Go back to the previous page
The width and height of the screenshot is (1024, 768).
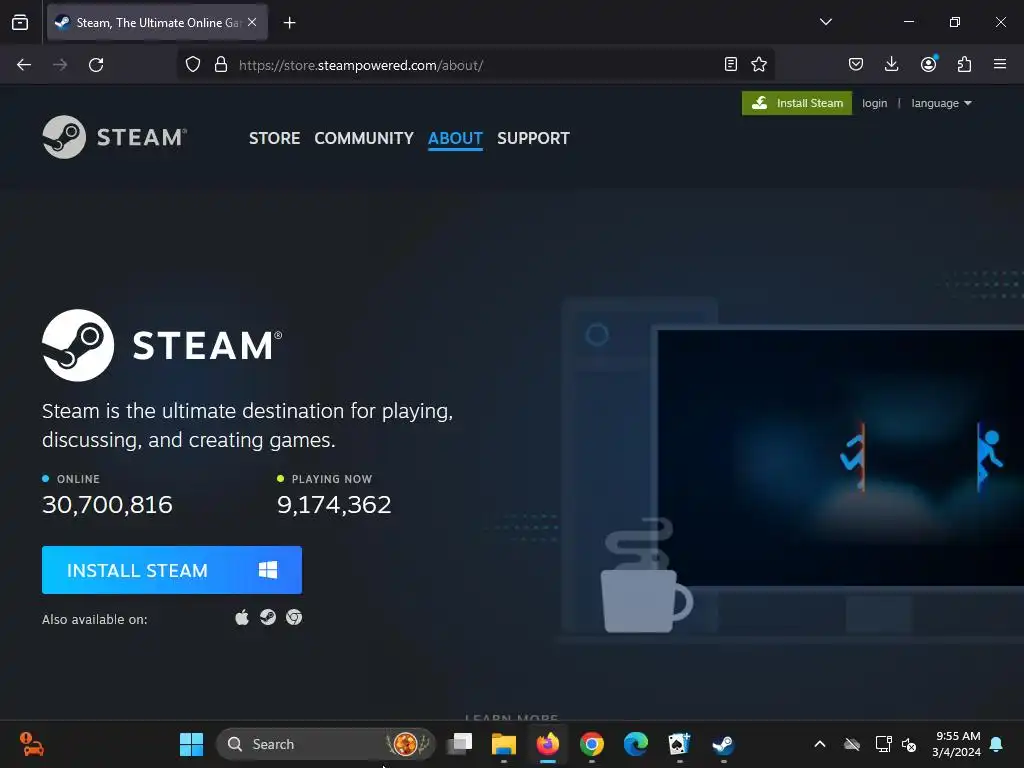(24, 65)
